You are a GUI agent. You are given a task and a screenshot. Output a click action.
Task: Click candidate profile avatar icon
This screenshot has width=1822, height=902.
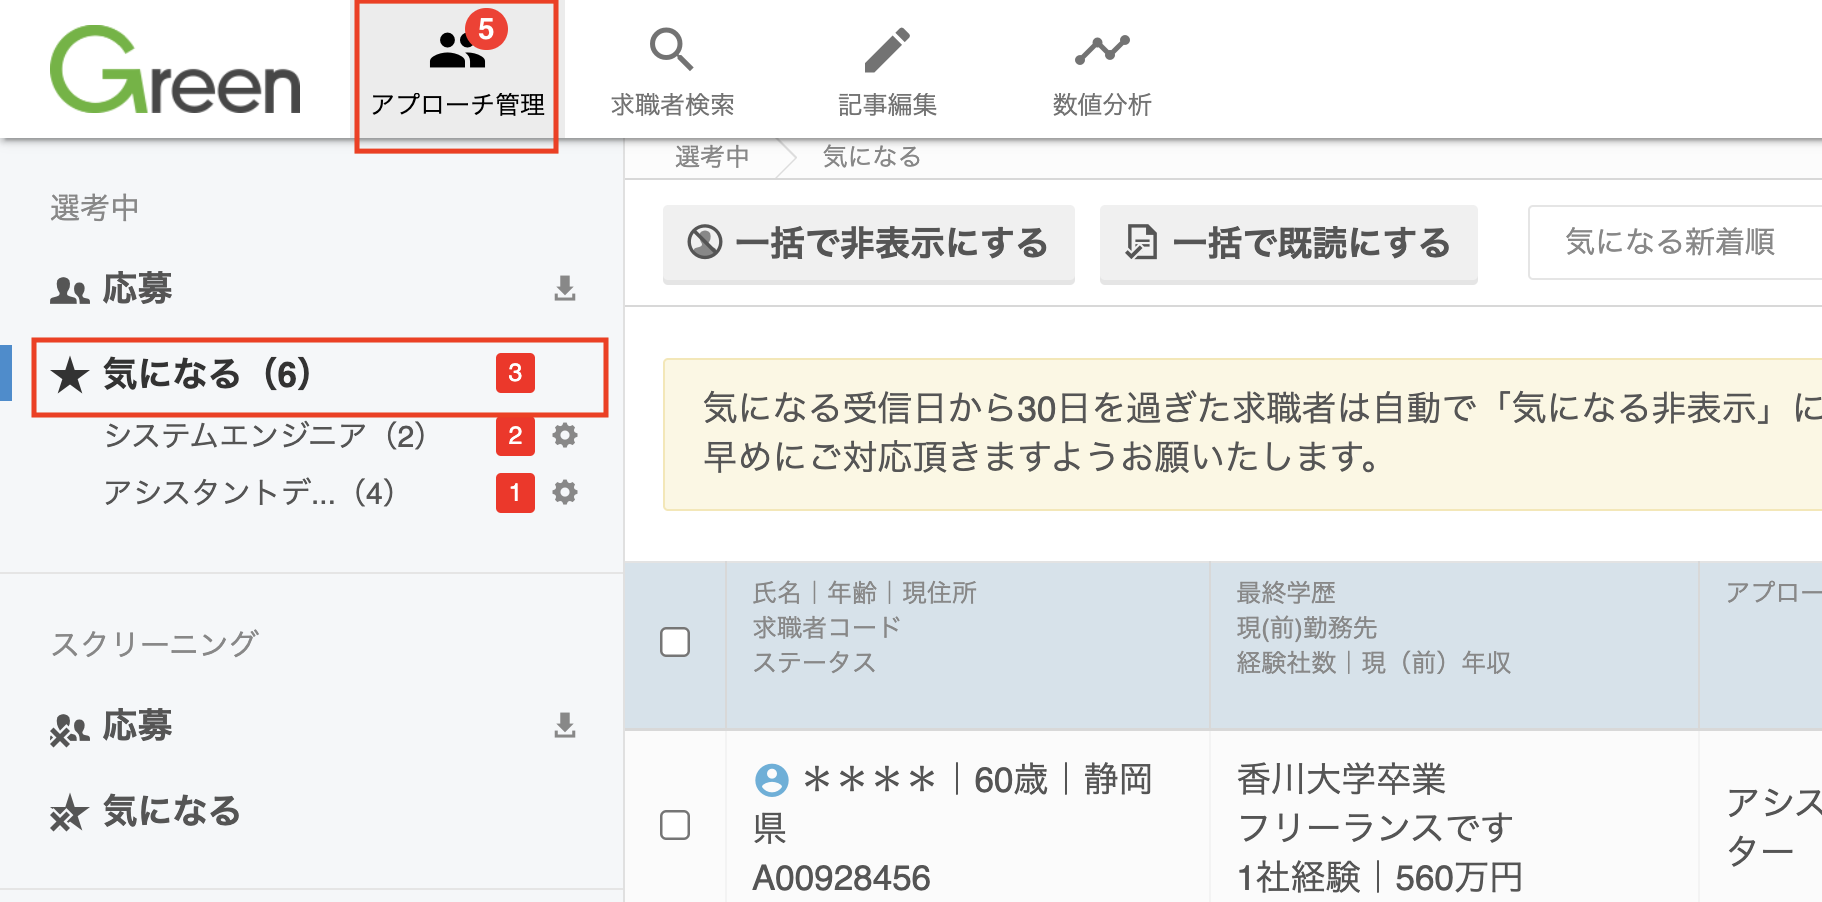coord(771,780)
